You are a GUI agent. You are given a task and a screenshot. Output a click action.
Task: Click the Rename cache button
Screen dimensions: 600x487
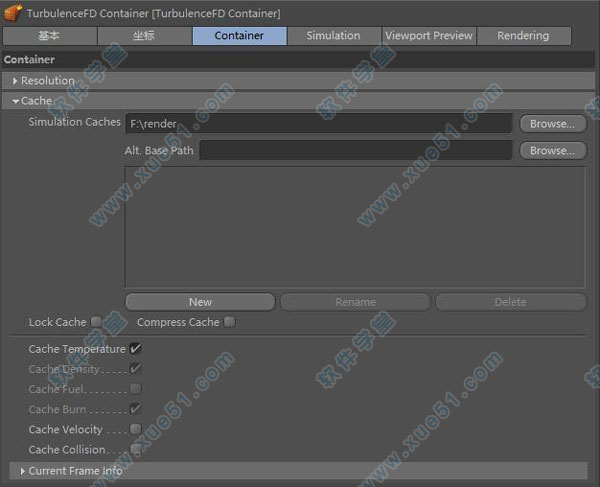click(x=355, y=302)
